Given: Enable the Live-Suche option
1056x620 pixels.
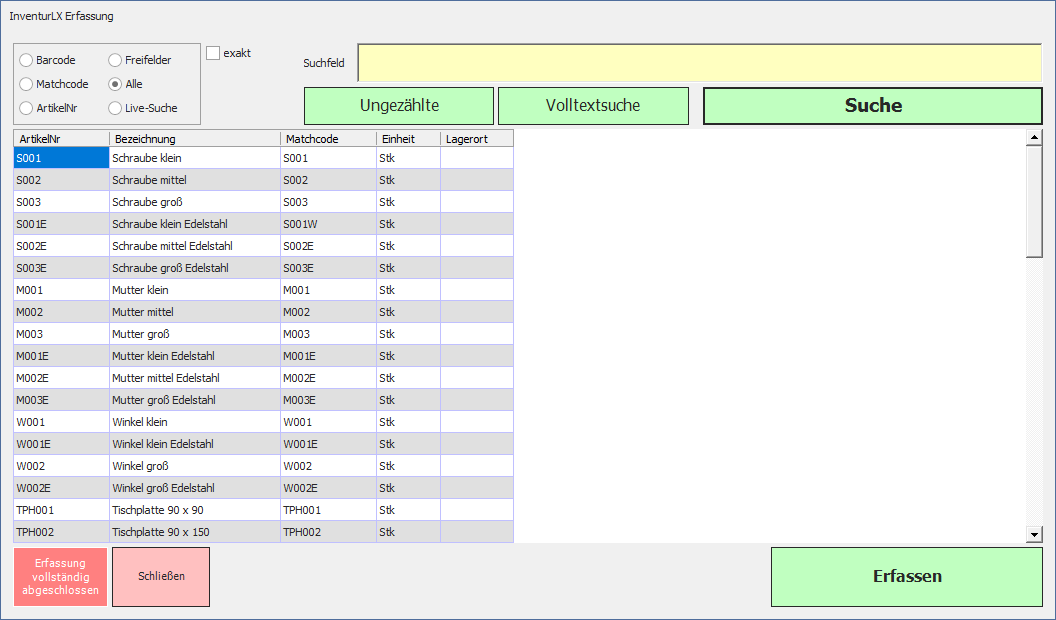Looking at the screenshot, I should click(116, 108).
